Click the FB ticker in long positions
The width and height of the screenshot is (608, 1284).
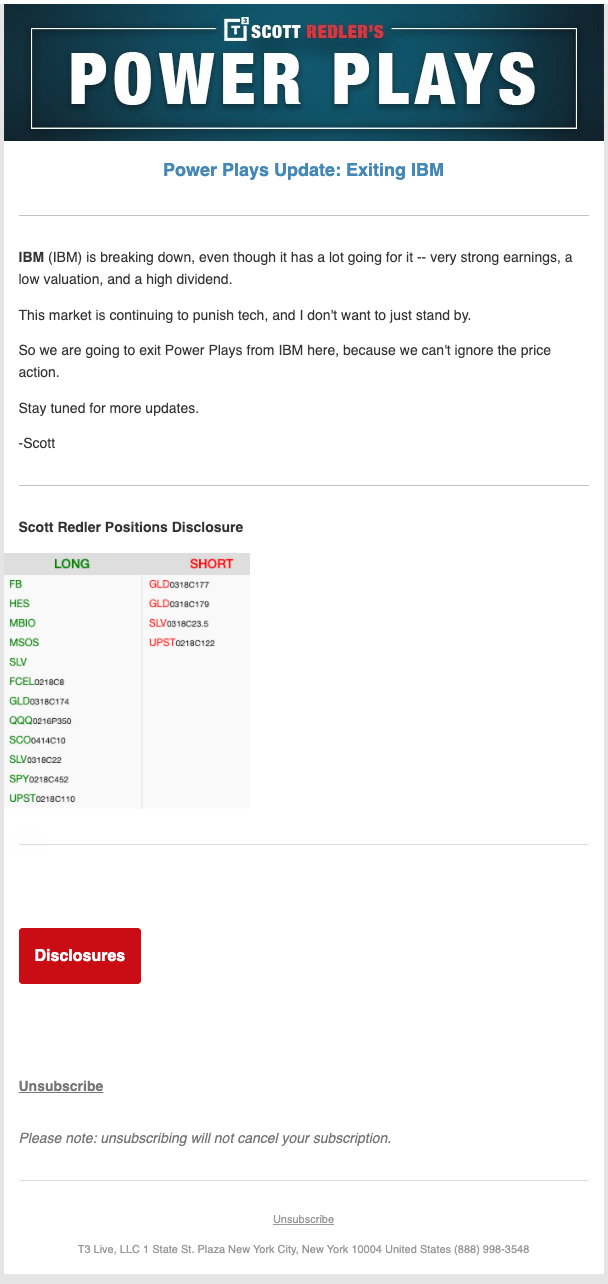[15, 584]
